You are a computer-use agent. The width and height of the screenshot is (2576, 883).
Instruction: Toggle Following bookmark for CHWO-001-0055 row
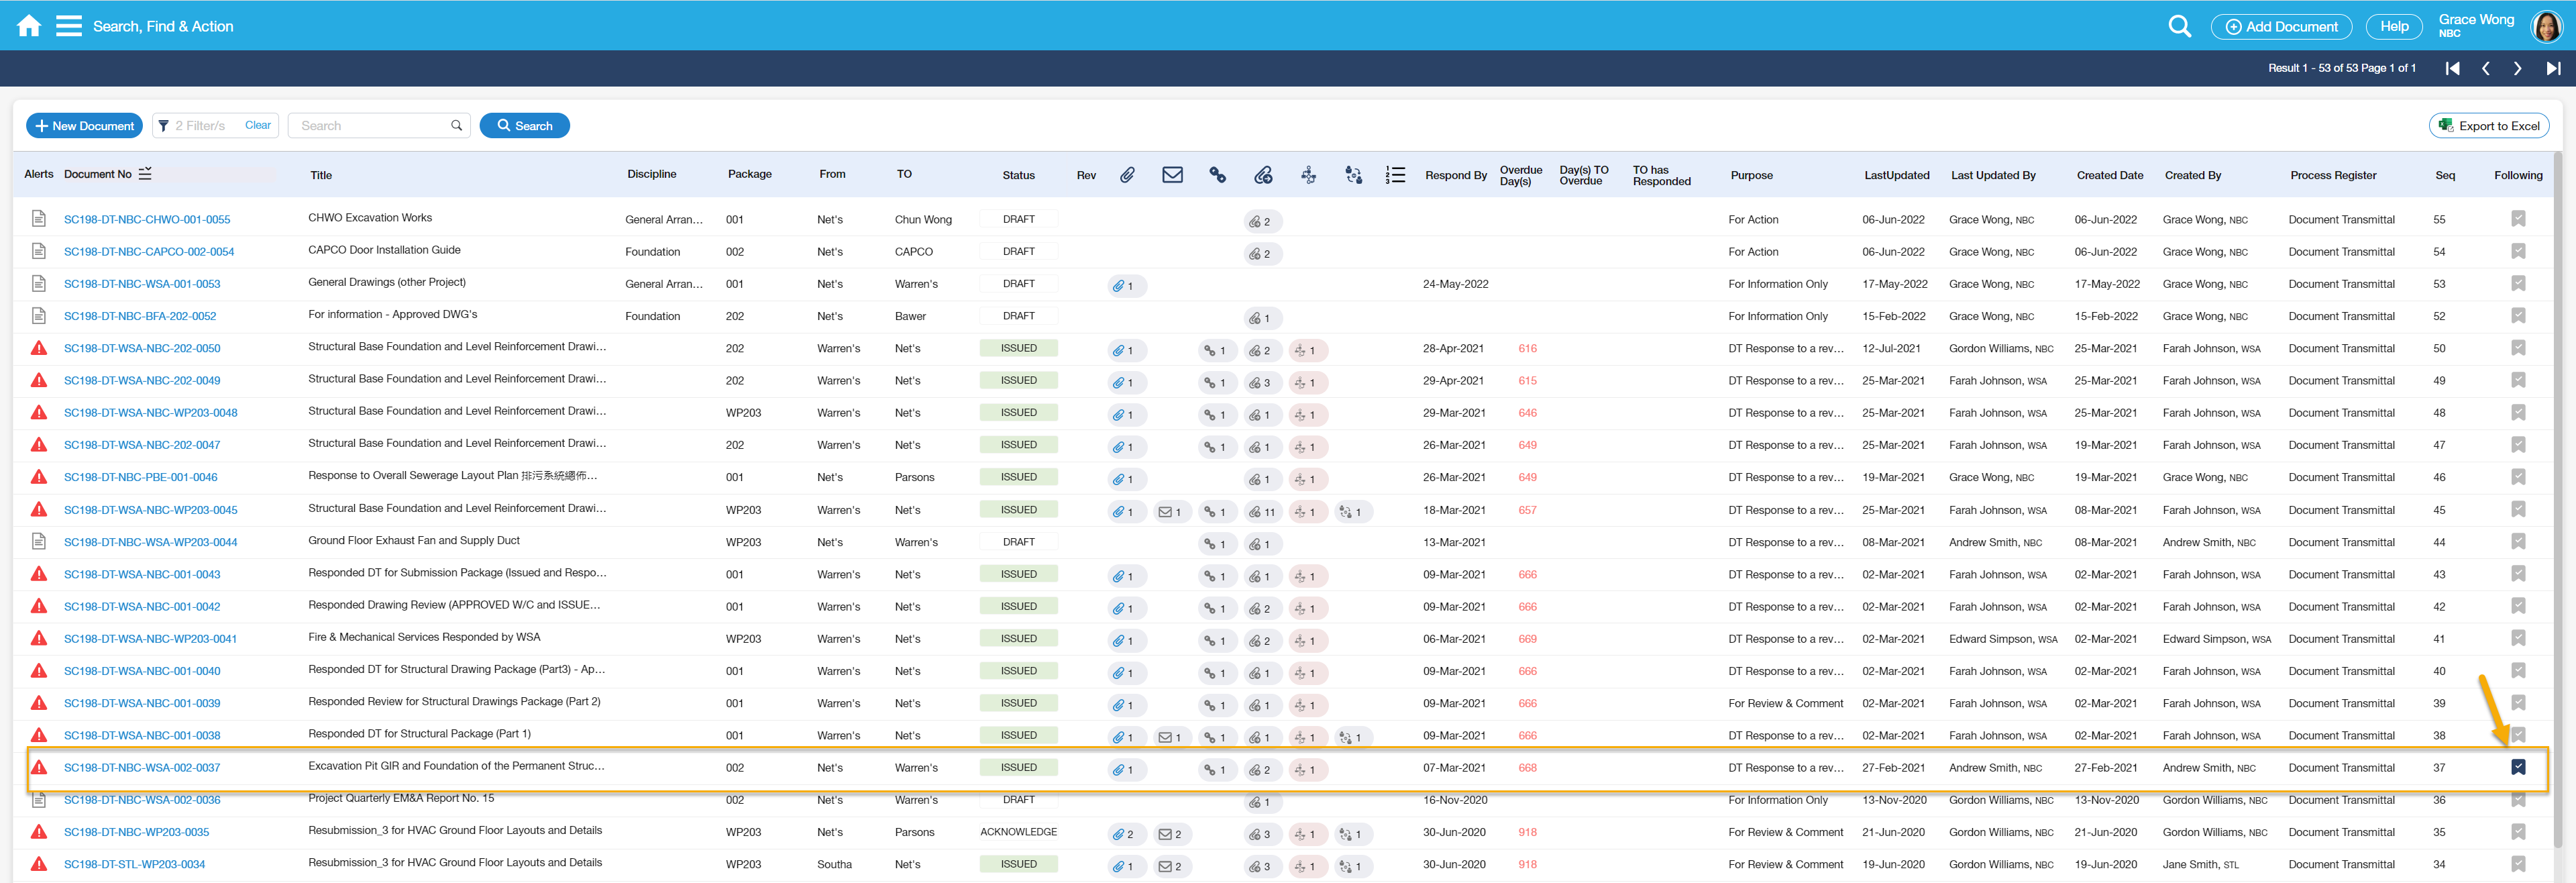(x=2517, y=219)
